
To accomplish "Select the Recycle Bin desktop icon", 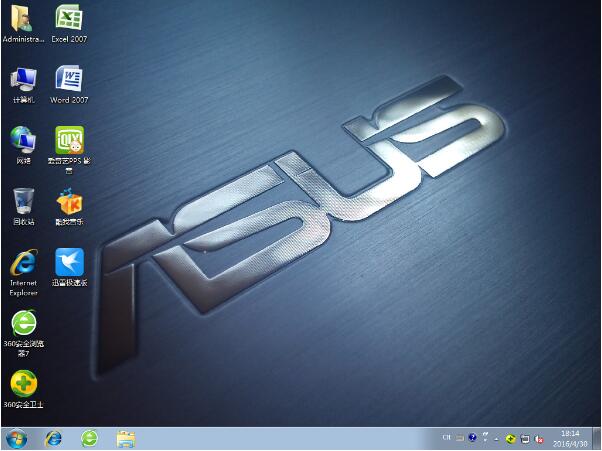I will pos(23,207).
